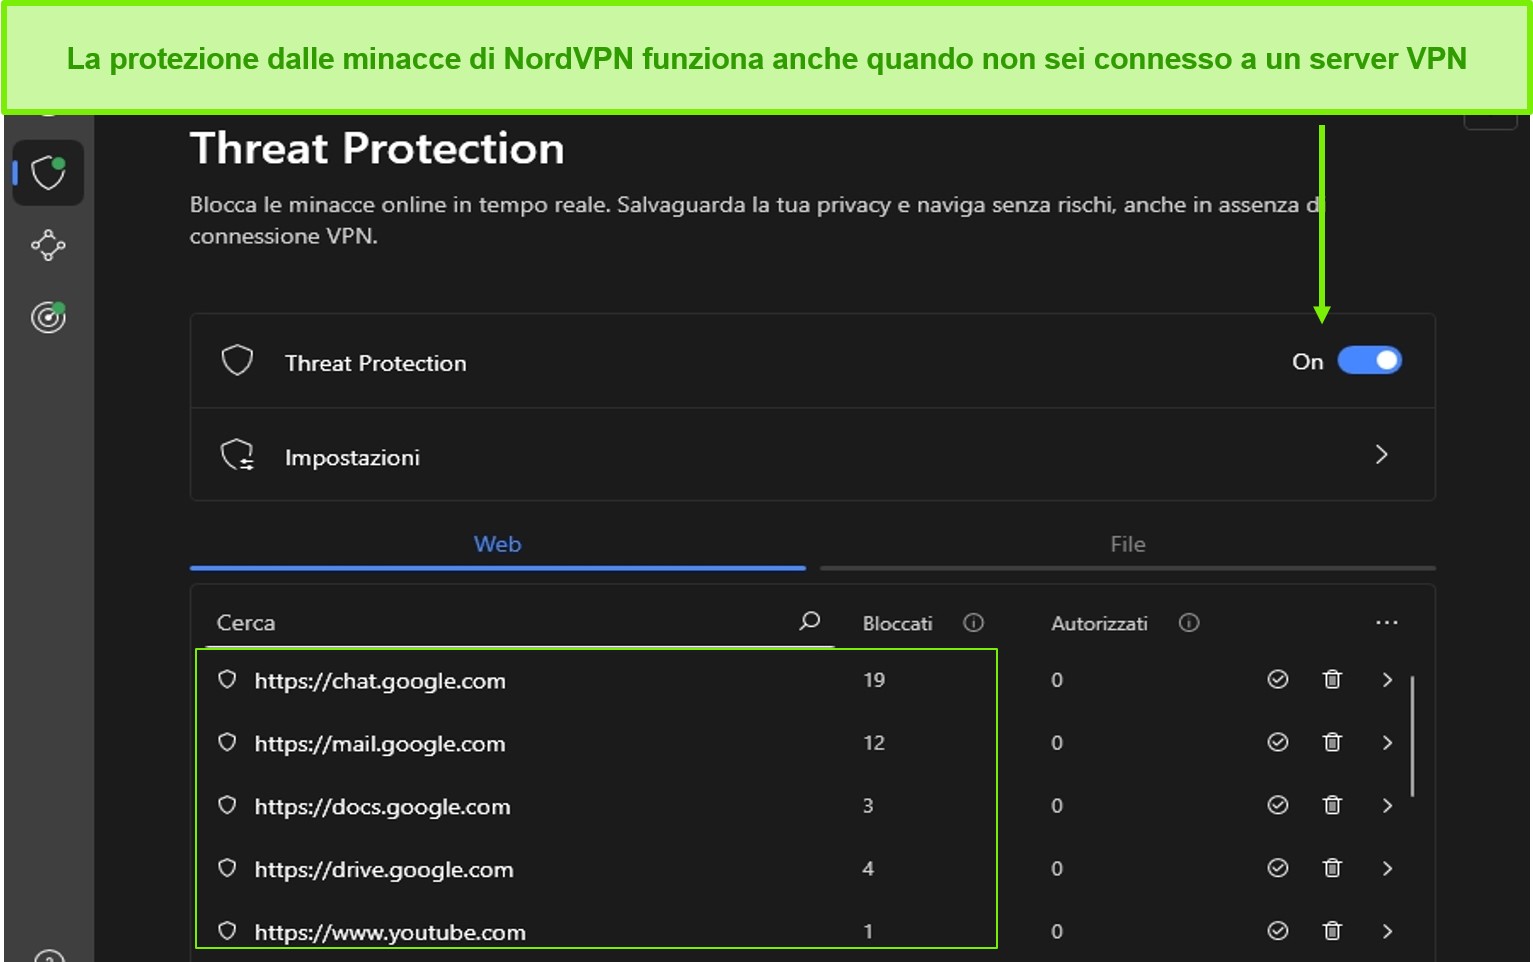Open the info tooltip next to Bloccati
The image size is (1533, 962).
(x=973, y=622)
